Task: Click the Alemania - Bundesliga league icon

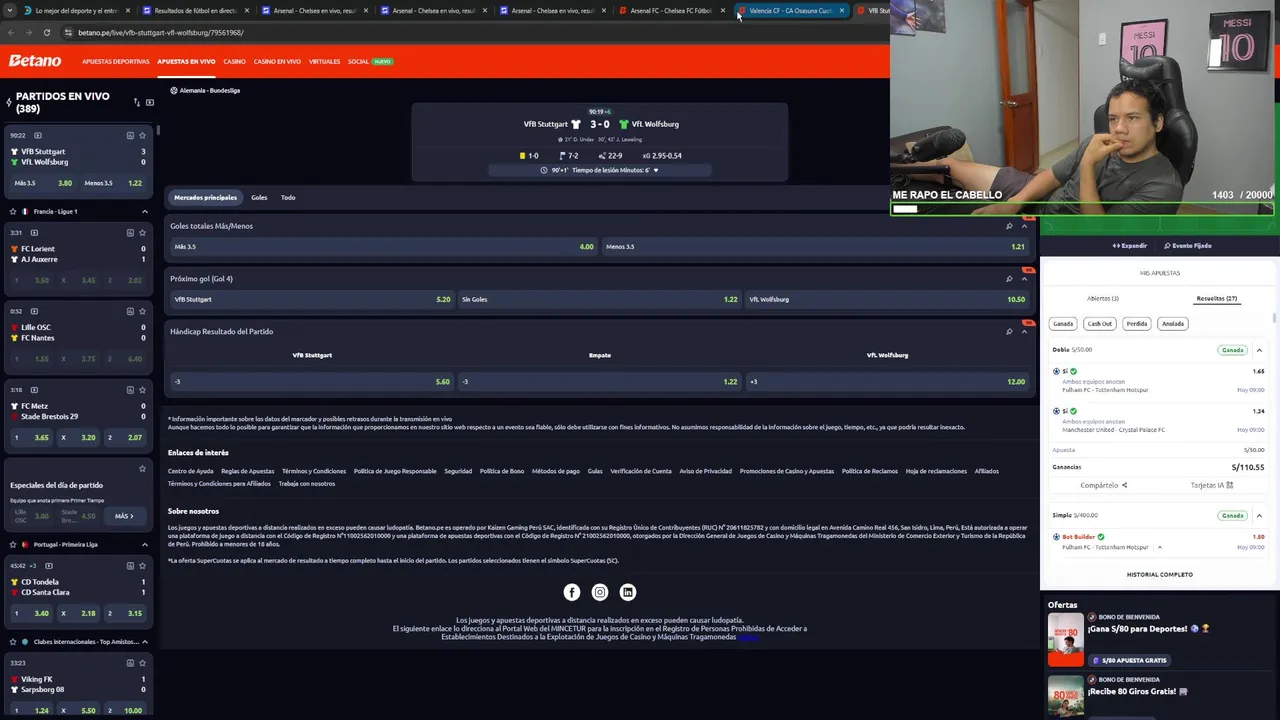Action: (x=174, y=90)
